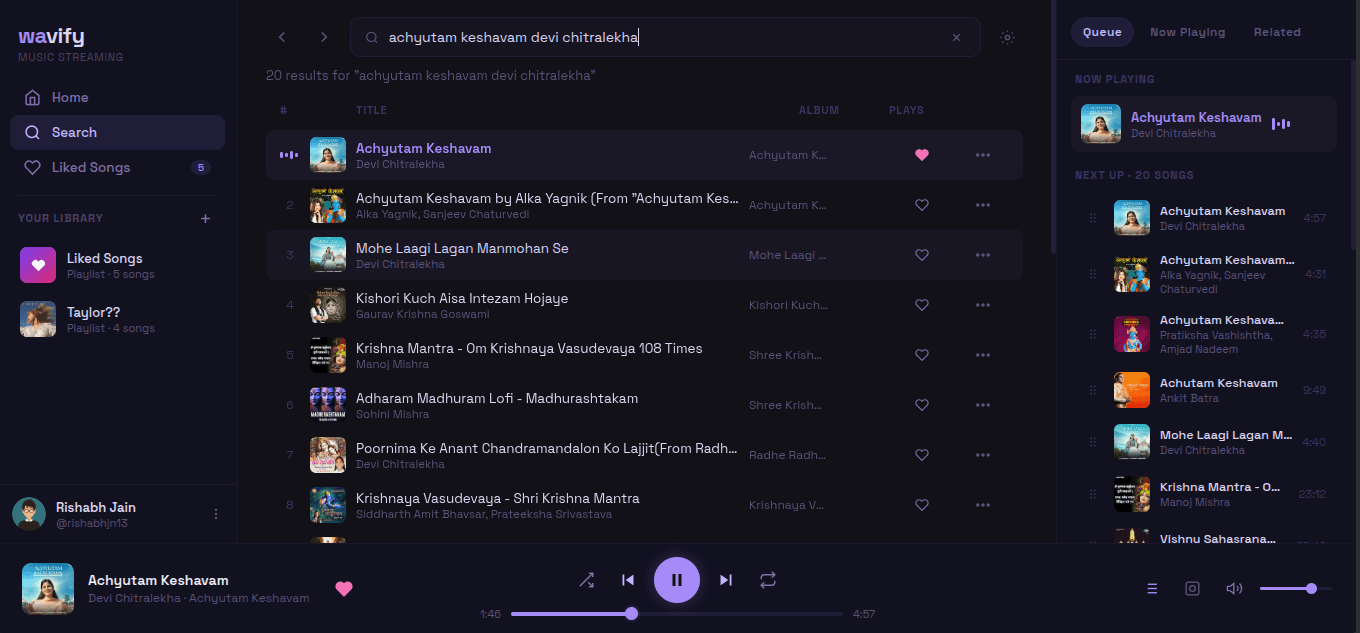
Task: Select the Search item in sidebar
Action: tap(118, 132)
